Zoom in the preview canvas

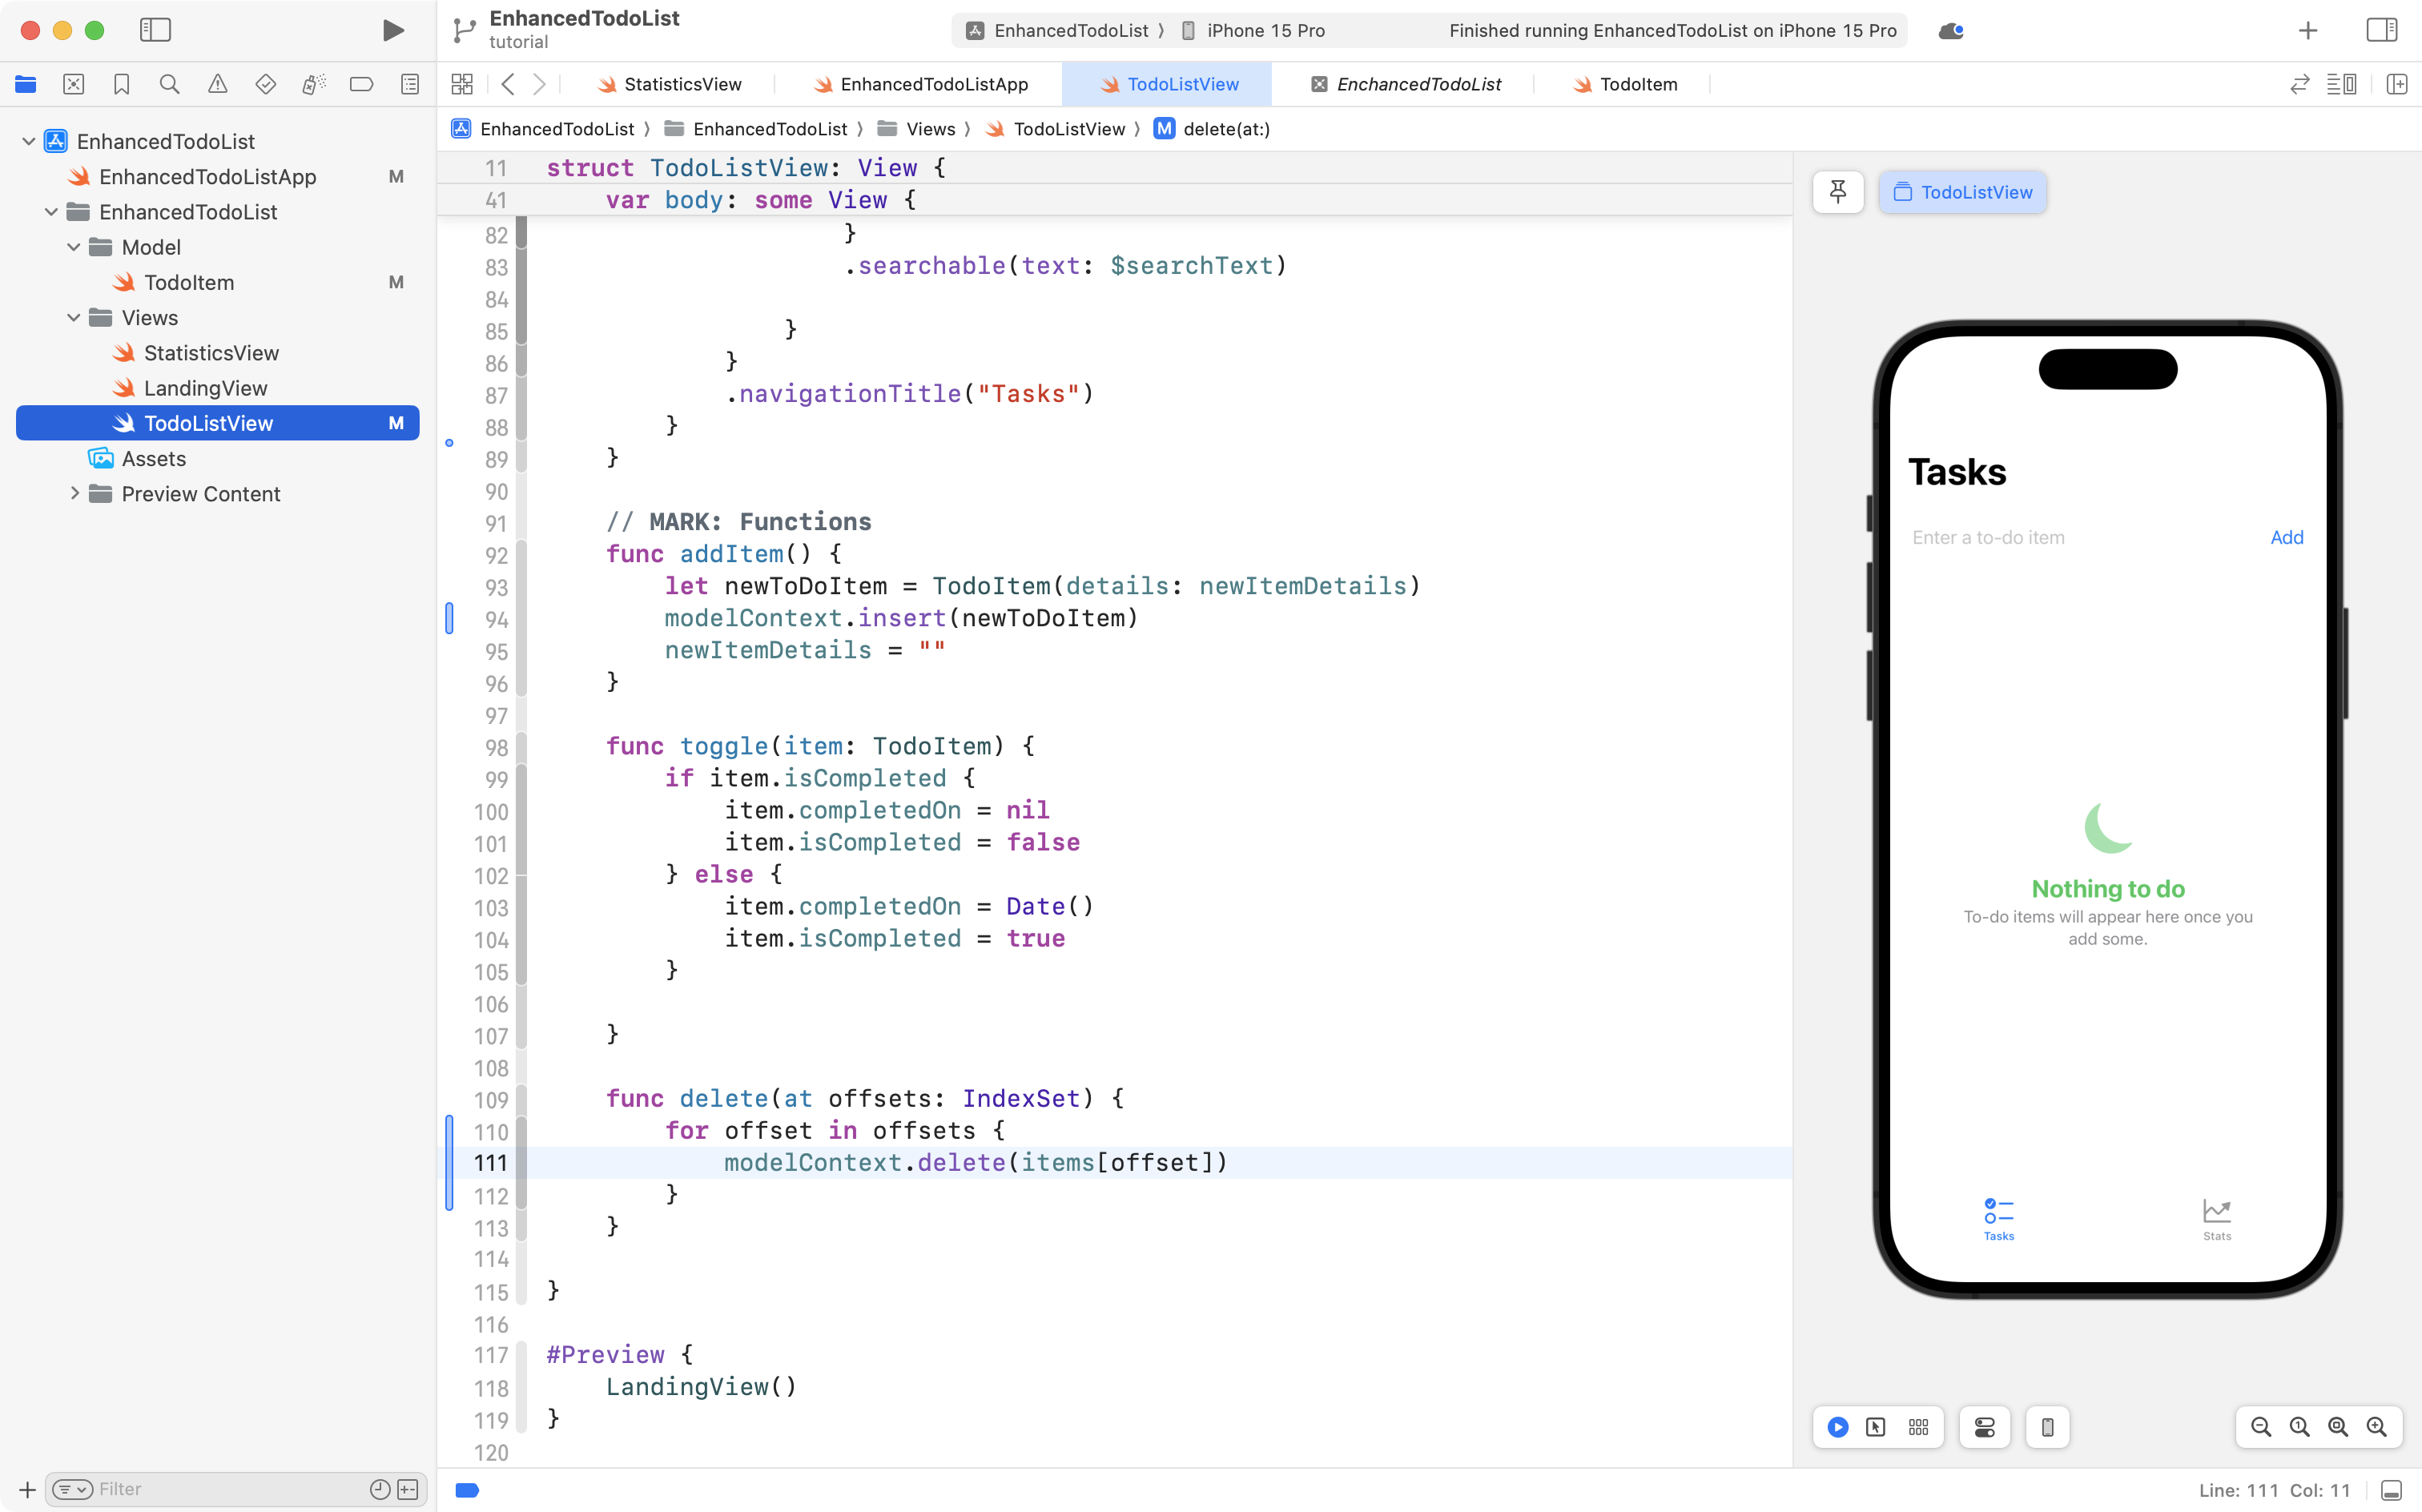(2378, 1427)
